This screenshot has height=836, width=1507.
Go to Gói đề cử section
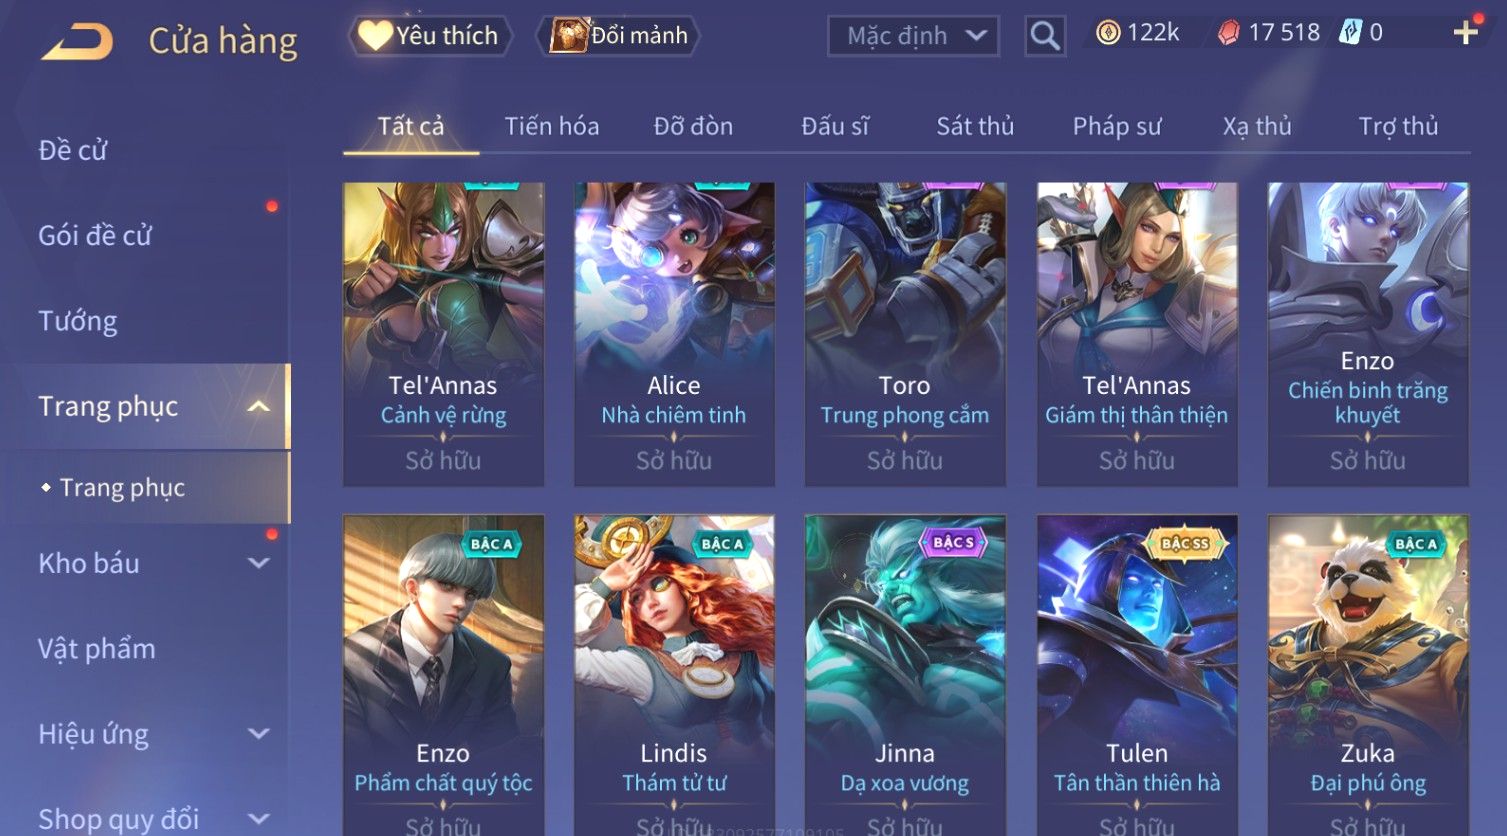click(95, 236)
